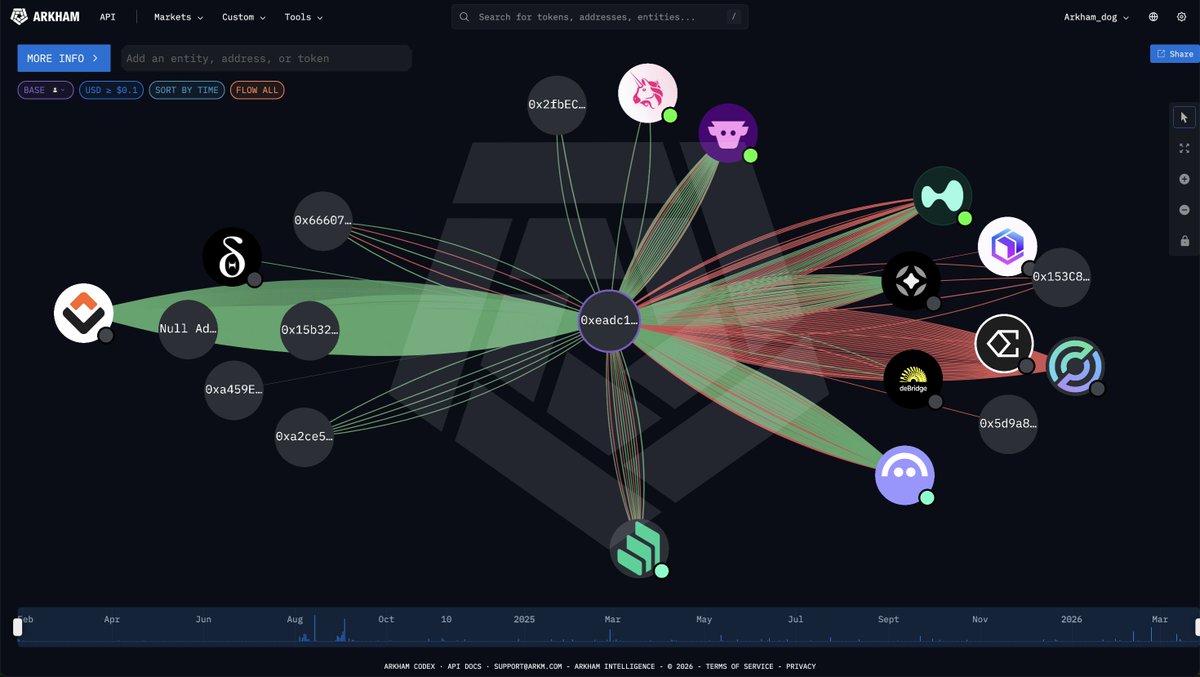
Task: Select the black node with white angular E logo
Action: click(1004, 344)
